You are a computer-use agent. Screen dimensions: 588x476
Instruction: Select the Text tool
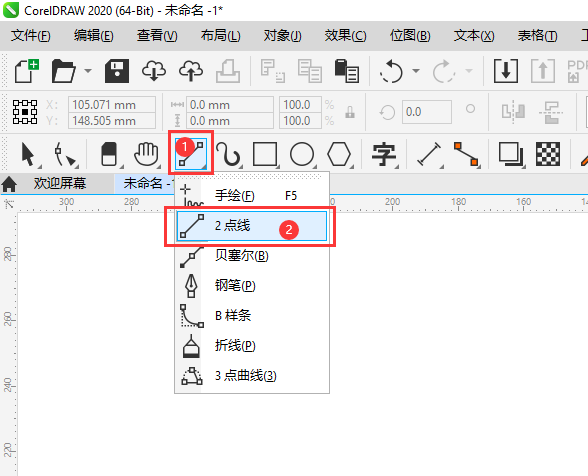click(384, 154)
